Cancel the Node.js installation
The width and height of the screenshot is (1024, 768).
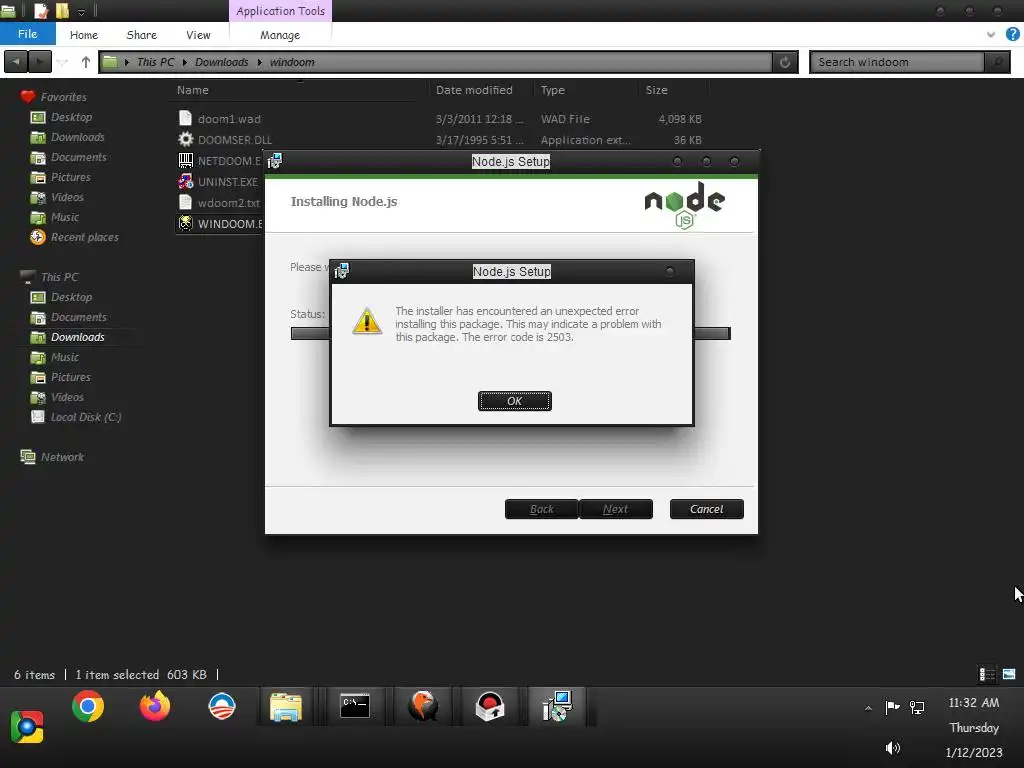[706, 509]
